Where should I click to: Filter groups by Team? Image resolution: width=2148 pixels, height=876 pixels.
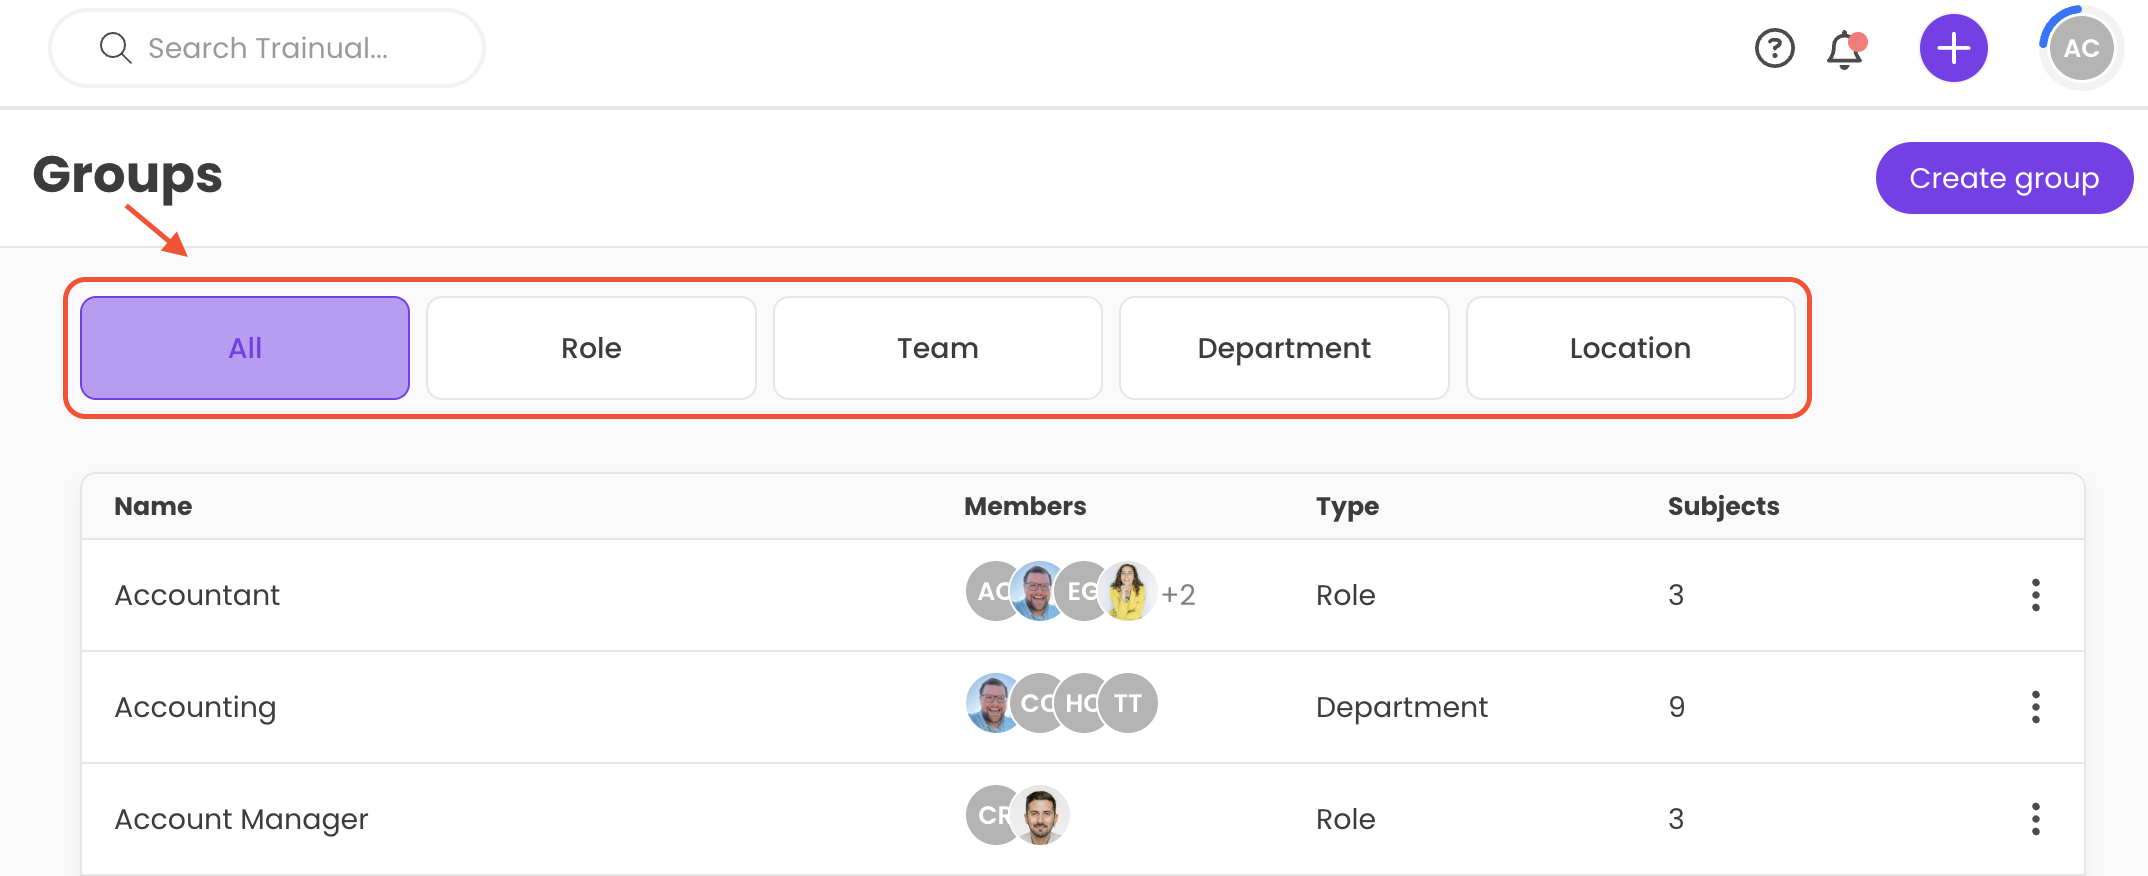click(937, 348)
